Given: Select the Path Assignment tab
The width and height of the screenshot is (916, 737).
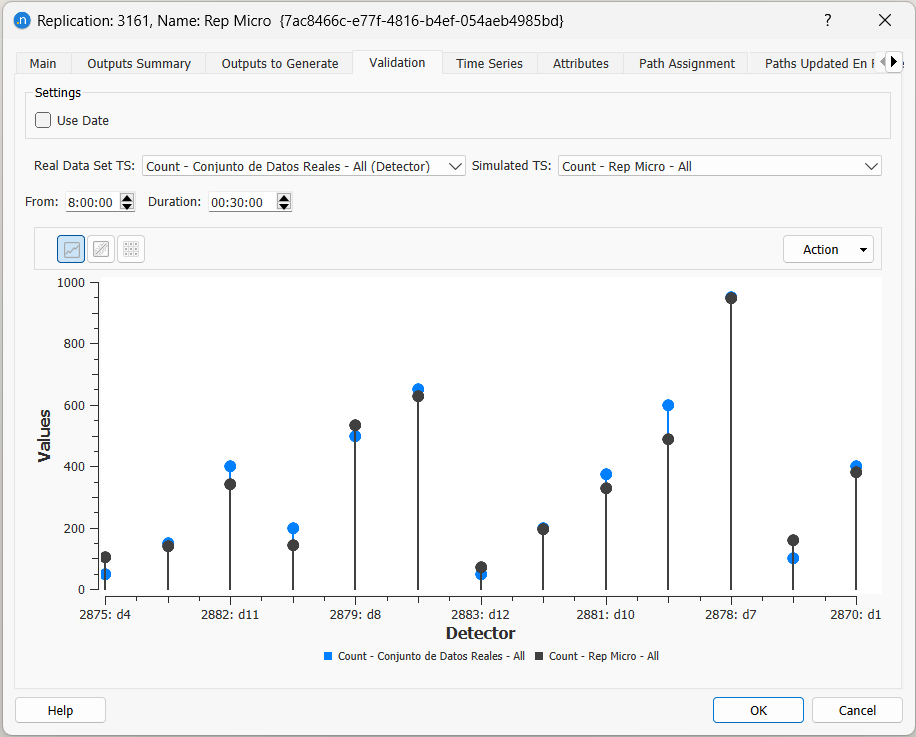Looking at the screenshot, I should pyautogui.click(x=686, y=63).
